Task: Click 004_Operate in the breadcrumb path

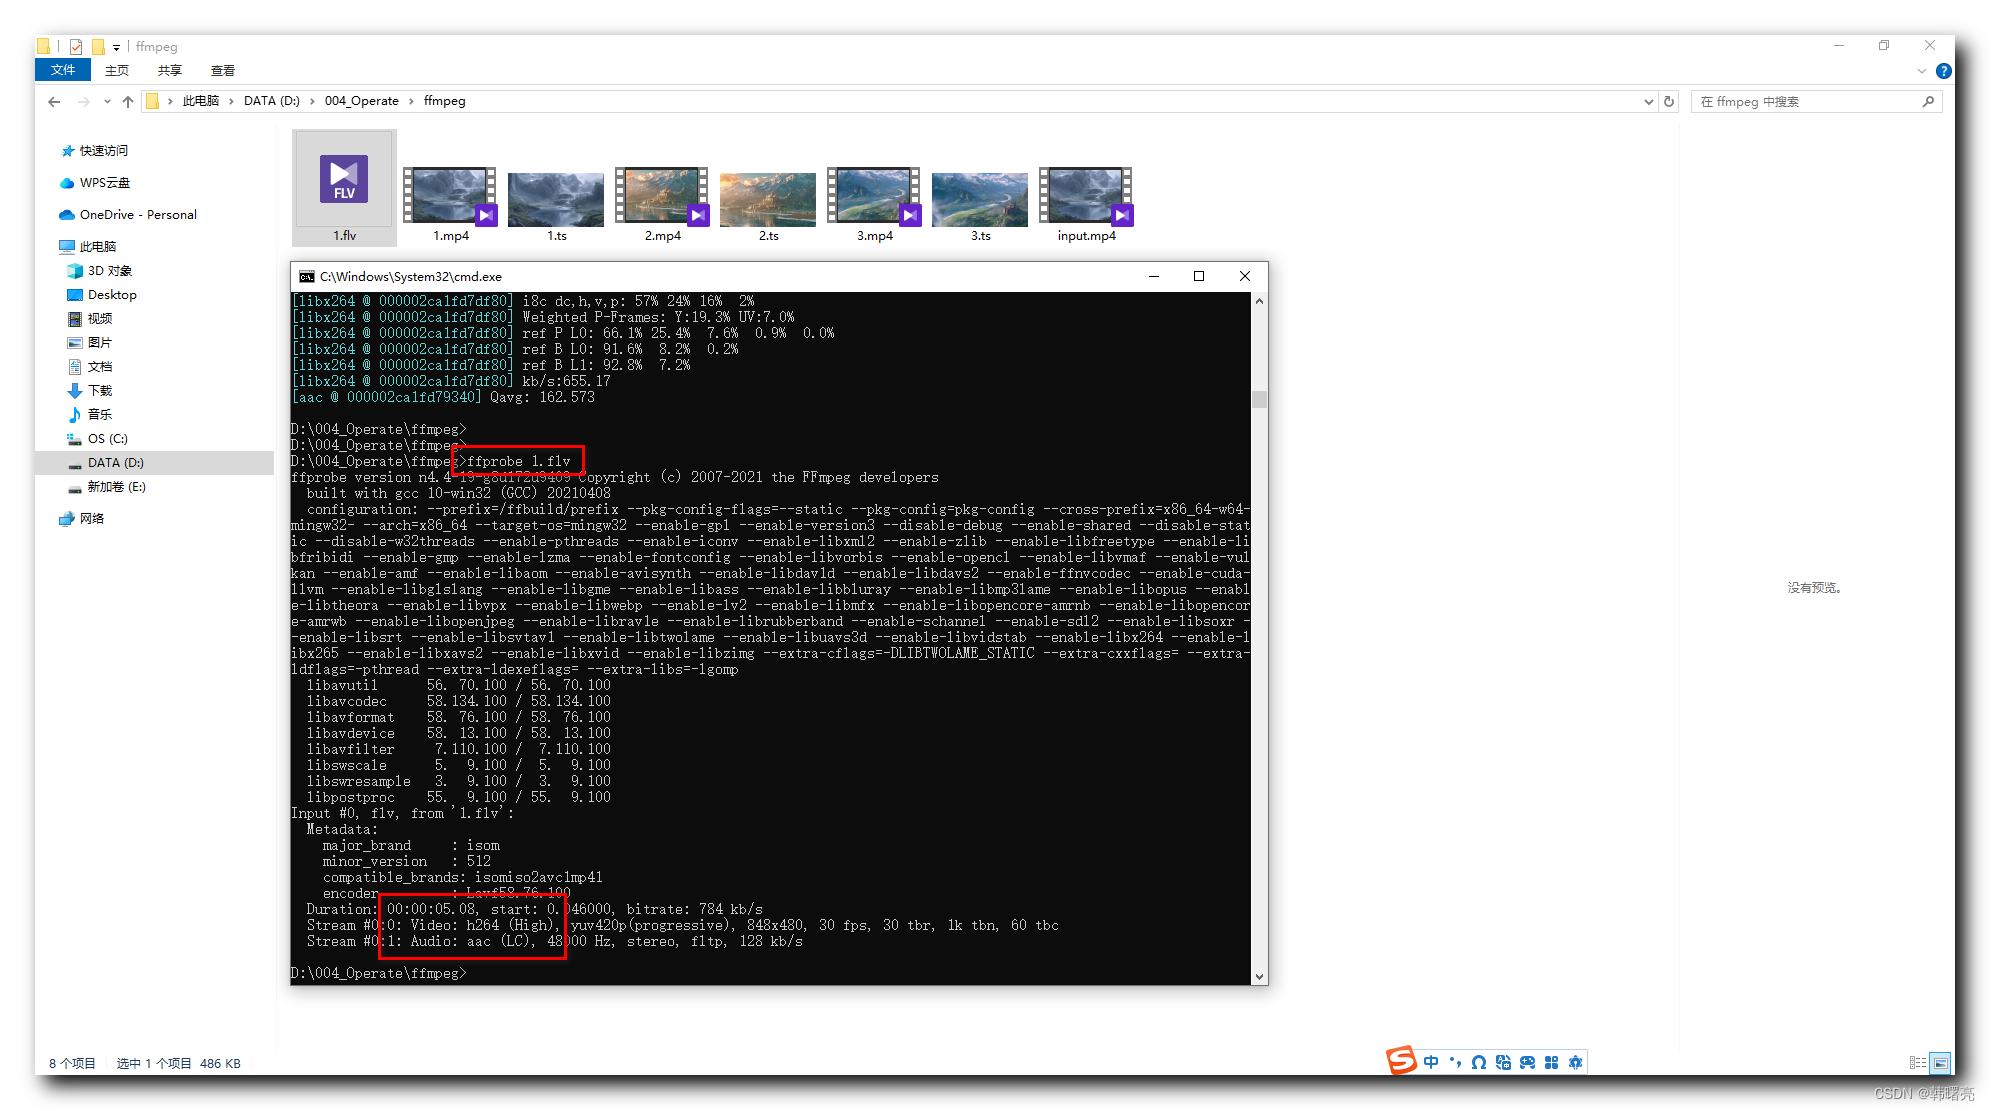Action: click(361, 101)
